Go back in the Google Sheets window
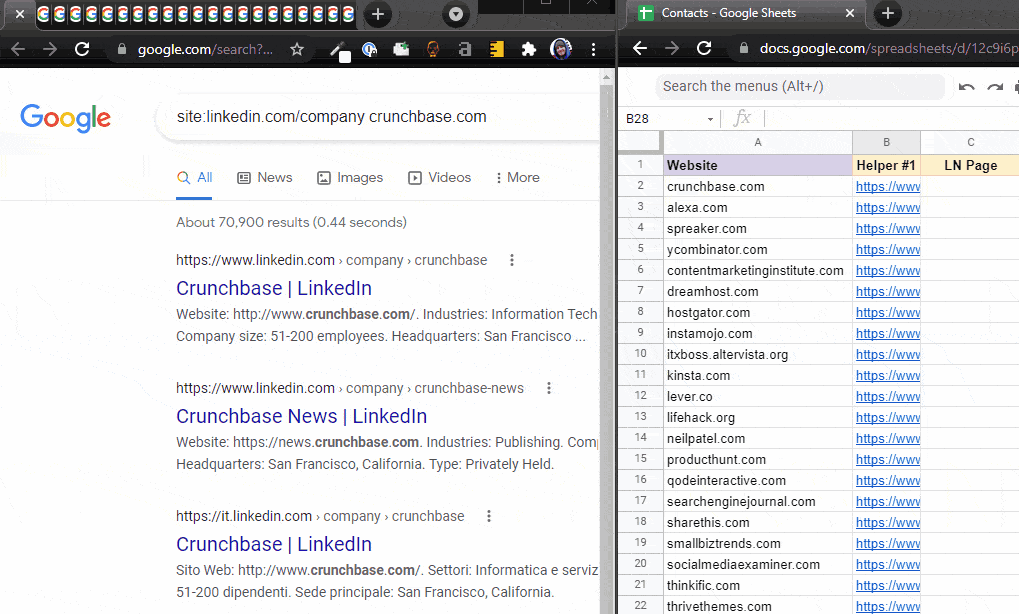The width and height of the screenshot is (1019, 614). [640, 48]
